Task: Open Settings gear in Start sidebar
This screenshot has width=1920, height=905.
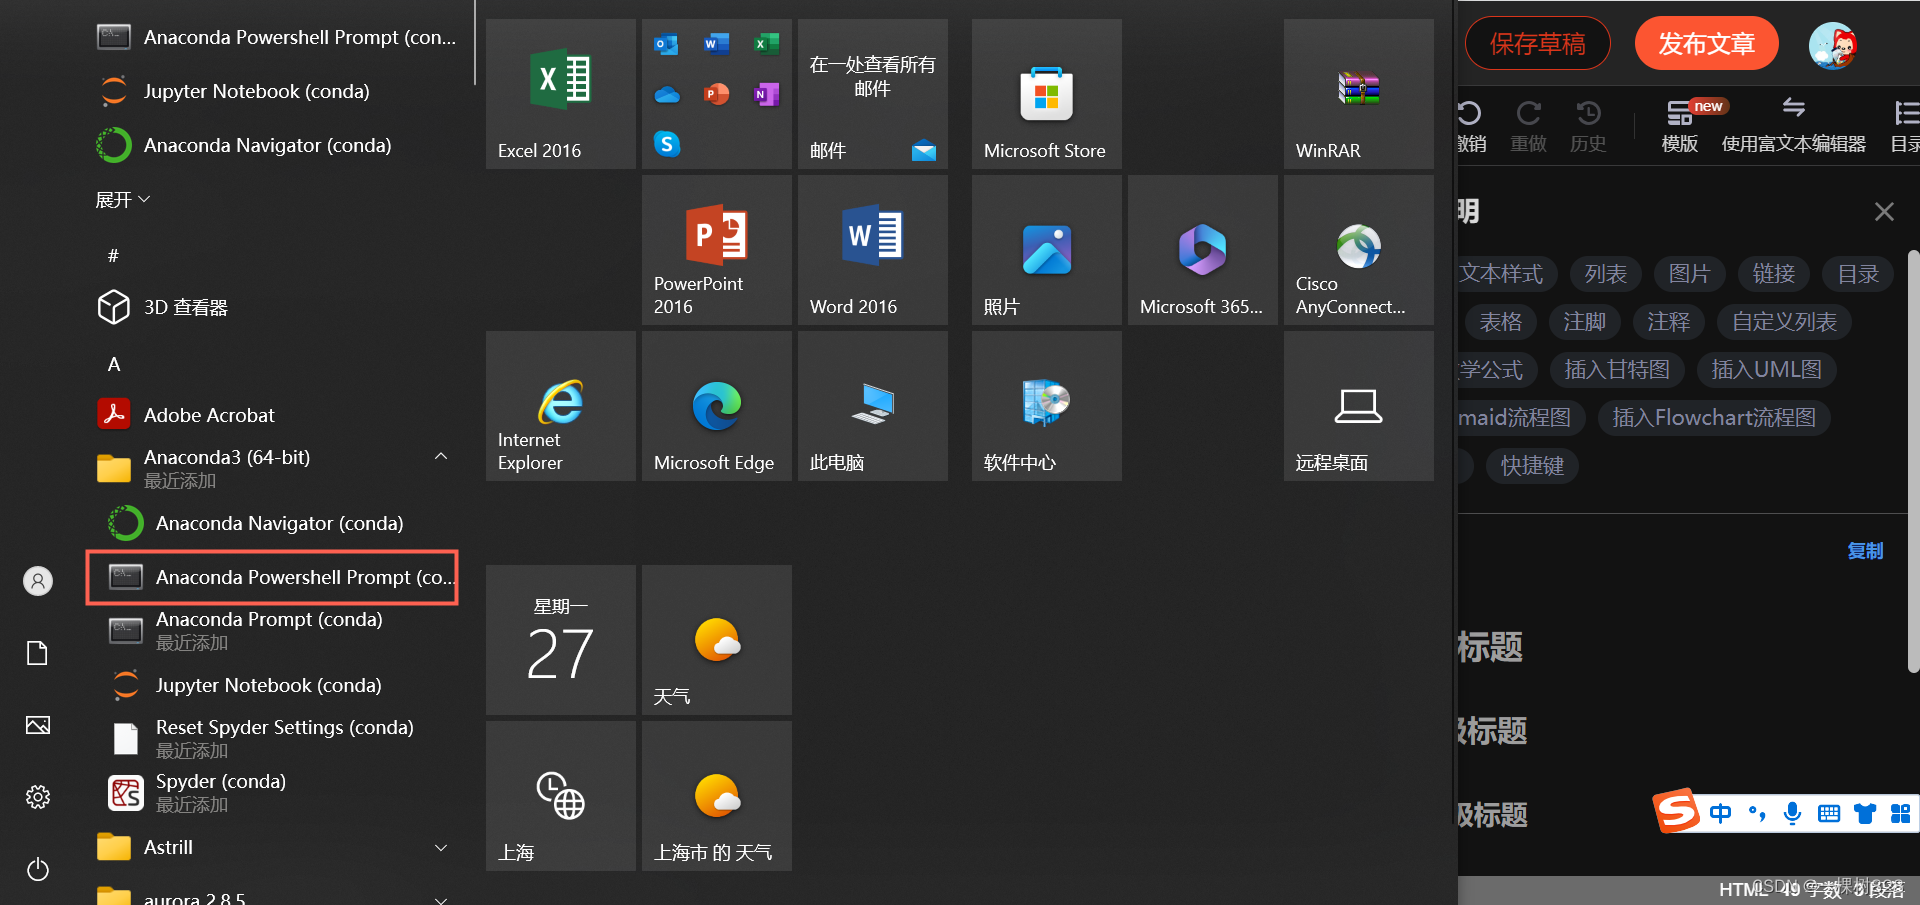Action: pyautogui.click(x=38, y=797)
